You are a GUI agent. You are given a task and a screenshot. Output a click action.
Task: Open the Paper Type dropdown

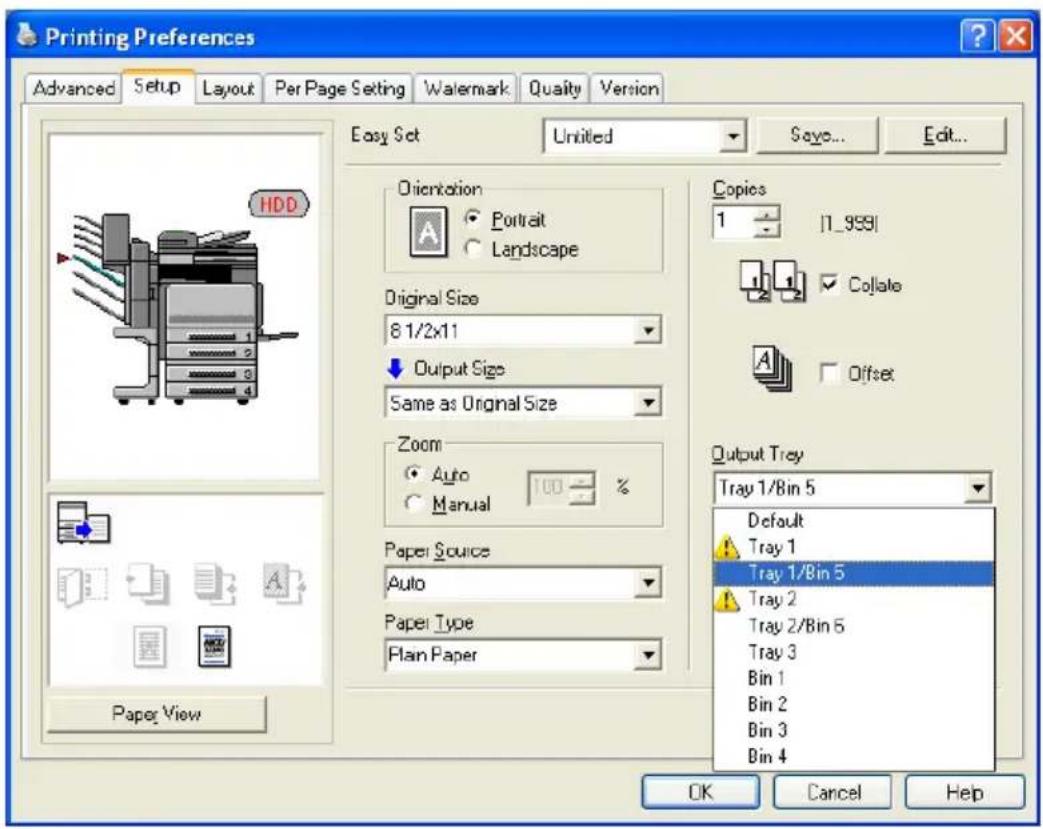click(648, 655)
